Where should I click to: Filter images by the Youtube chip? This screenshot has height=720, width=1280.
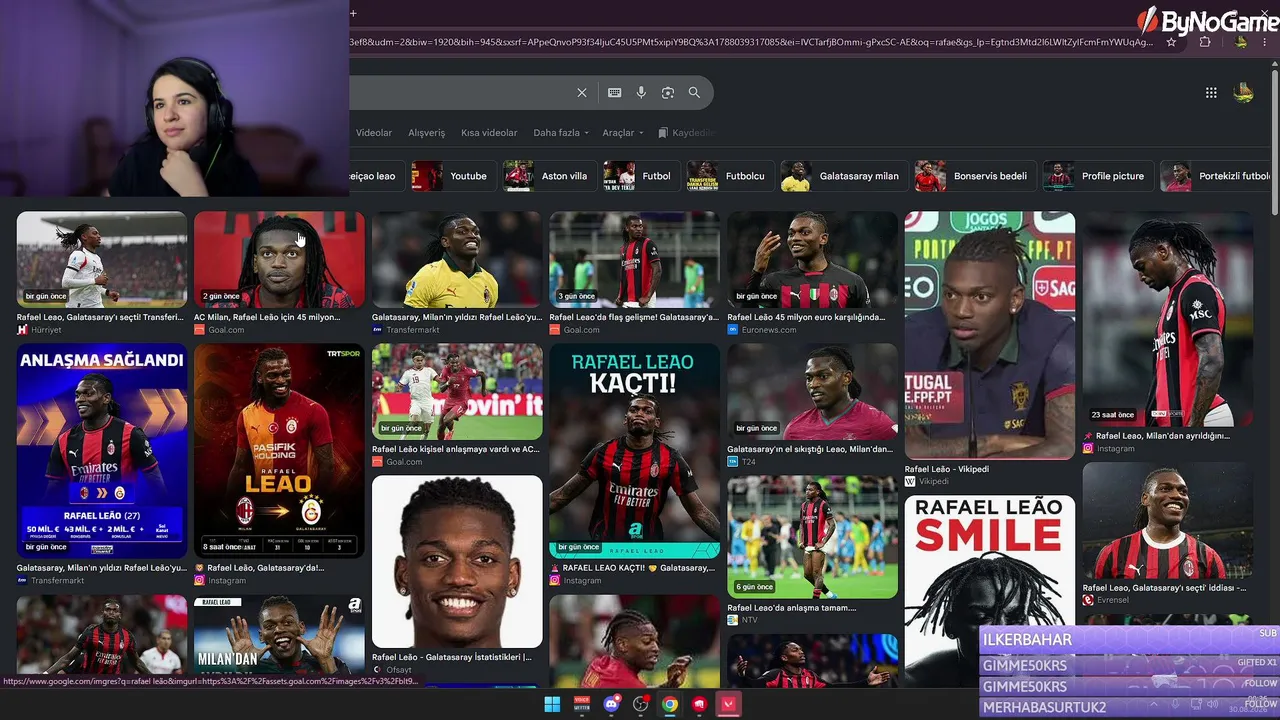click(453, 176)
